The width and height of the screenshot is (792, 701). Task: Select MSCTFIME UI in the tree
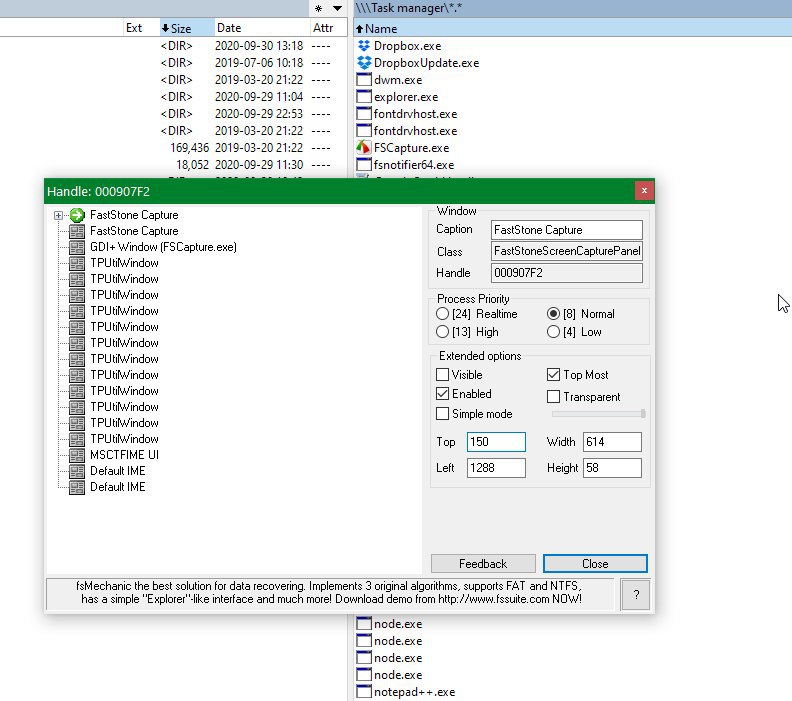(x=124, y=455)
